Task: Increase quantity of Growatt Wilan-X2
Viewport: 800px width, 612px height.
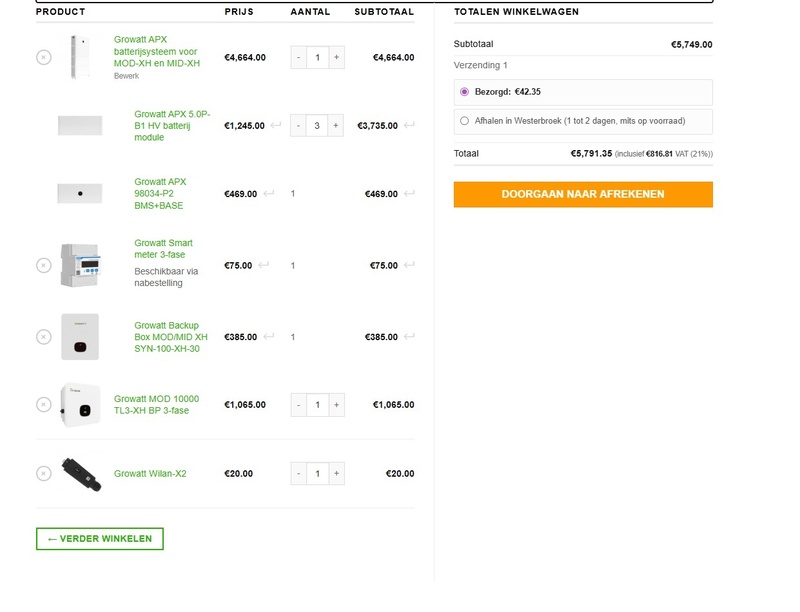Action: tap(336, 474)
